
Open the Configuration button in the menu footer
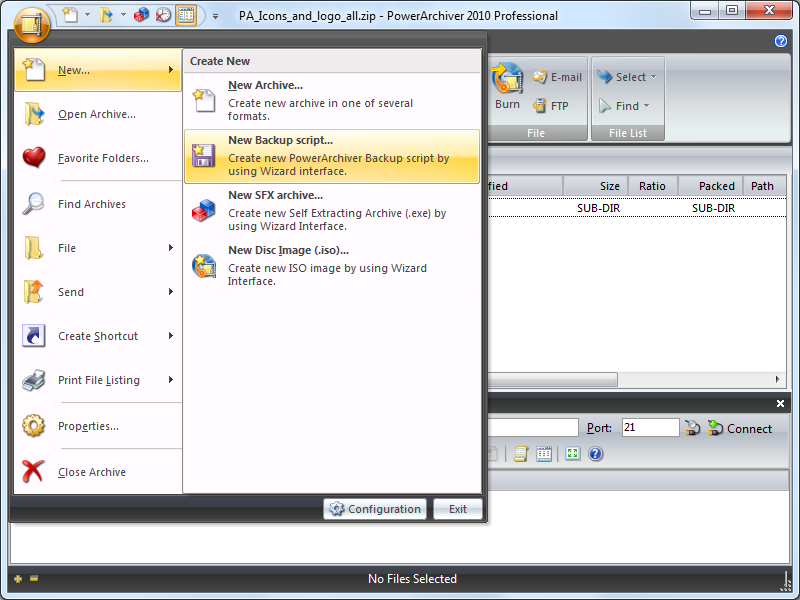click(x=375, y=509)
